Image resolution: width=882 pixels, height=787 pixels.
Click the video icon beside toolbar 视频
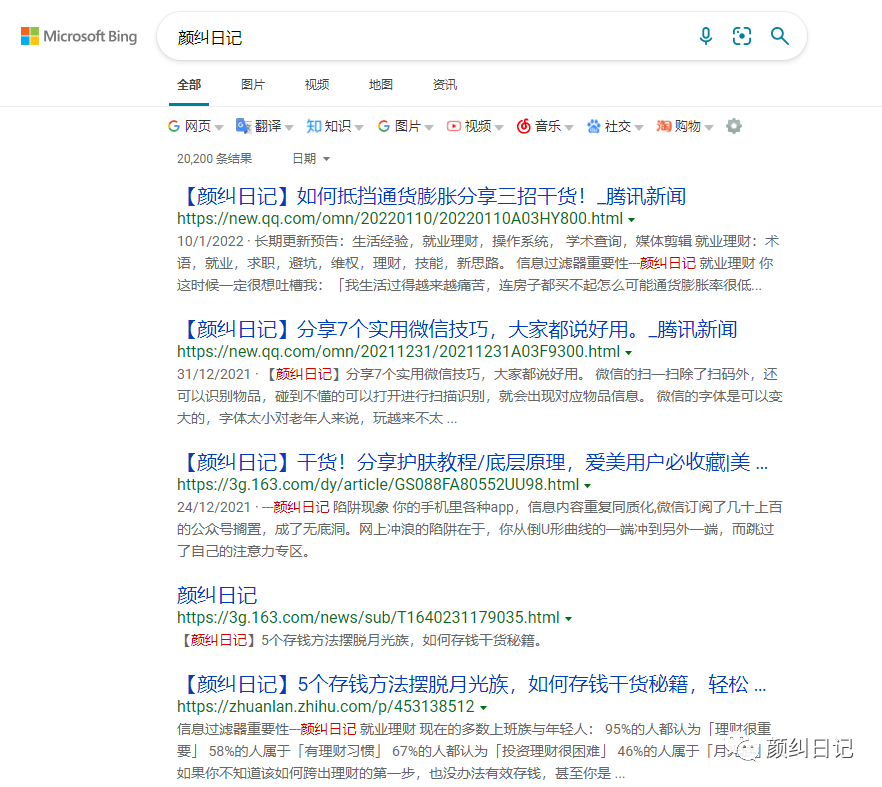[x=453, y=126]
